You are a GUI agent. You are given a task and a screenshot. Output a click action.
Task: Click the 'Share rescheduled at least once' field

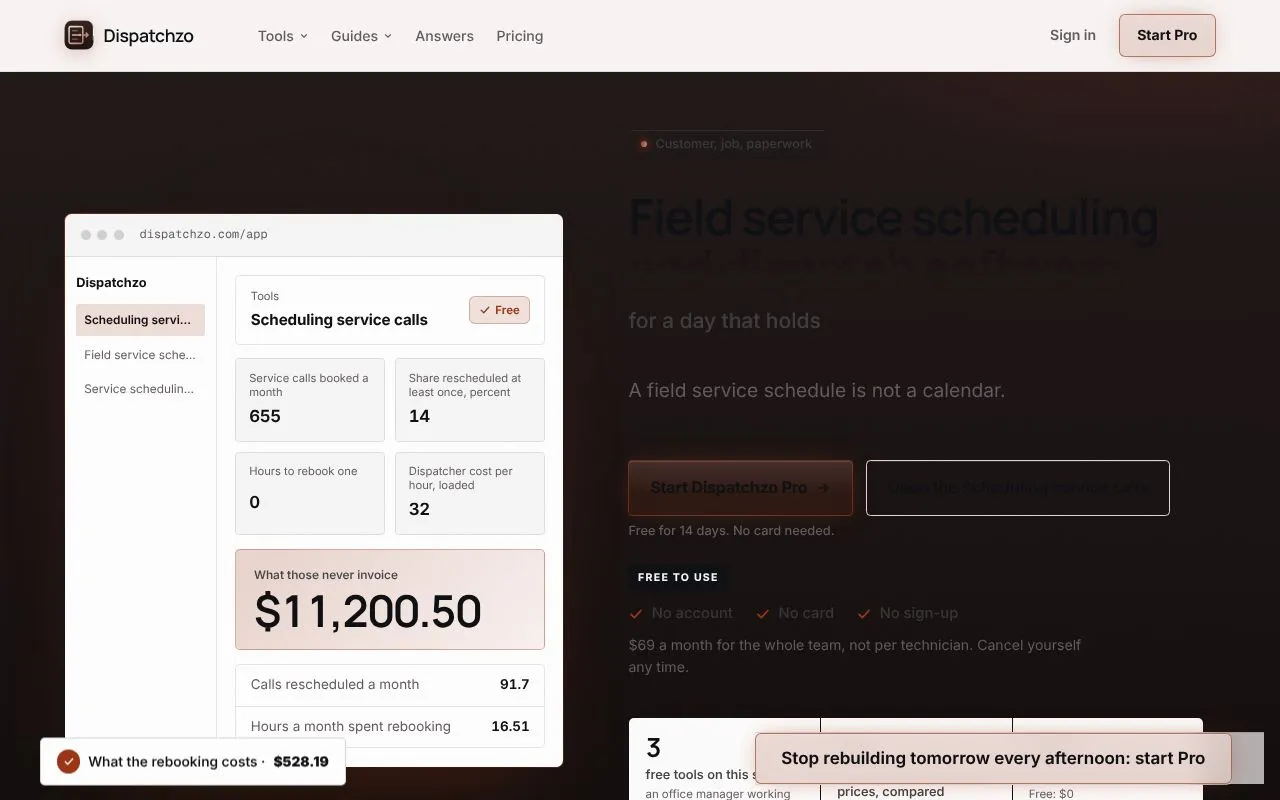(x=470, y=400)
